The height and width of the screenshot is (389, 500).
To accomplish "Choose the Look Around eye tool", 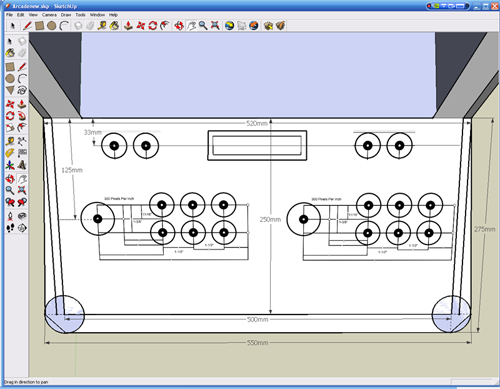I will click(x=22, y=216).
